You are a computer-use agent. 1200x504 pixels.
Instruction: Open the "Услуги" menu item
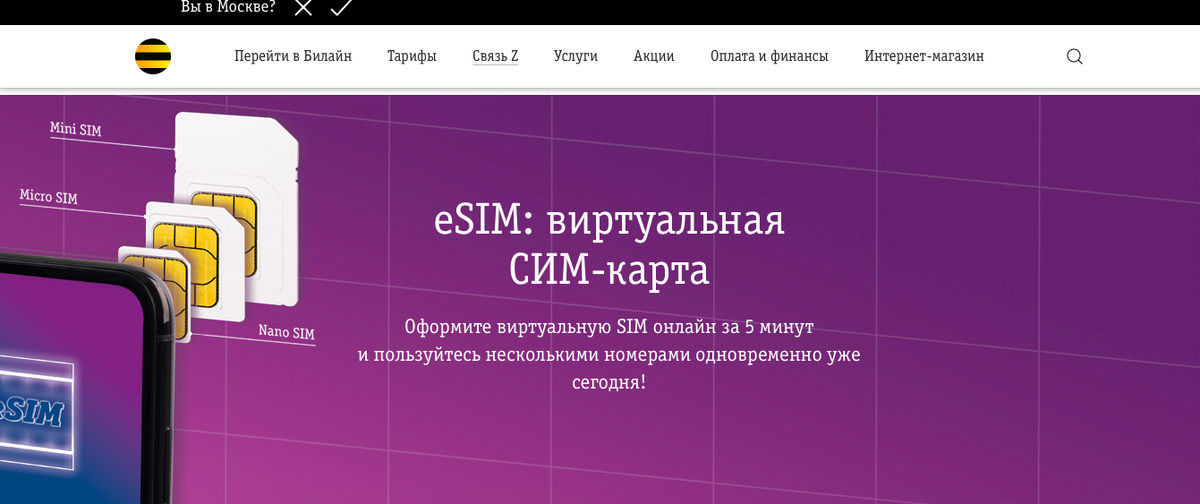pyautogui.click(x=576, y=56)
